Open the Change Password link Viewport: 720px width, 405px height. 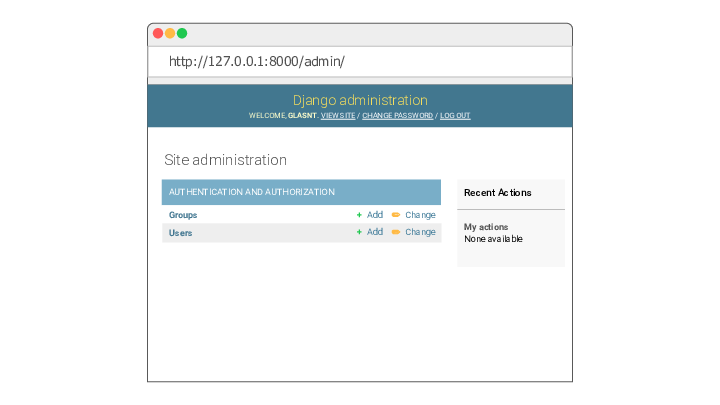click(x=398, y=116)
